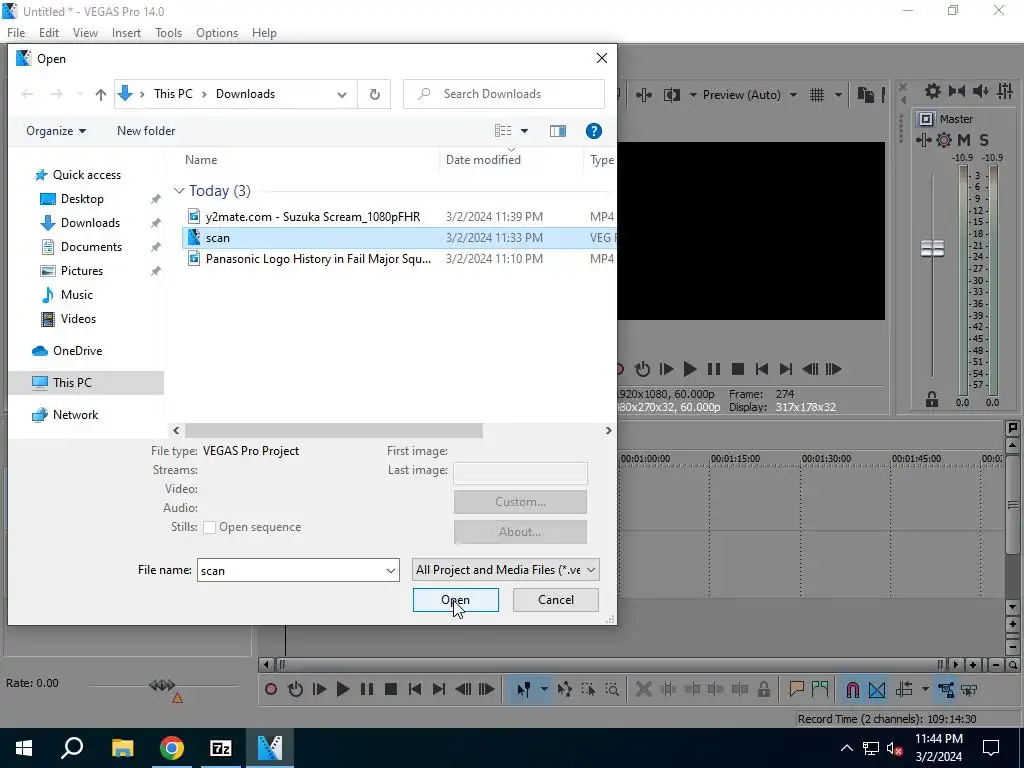Click the dialog Help question mark icon
The width and height of the screenshot is (1024, 768).
tap(594, 131)
